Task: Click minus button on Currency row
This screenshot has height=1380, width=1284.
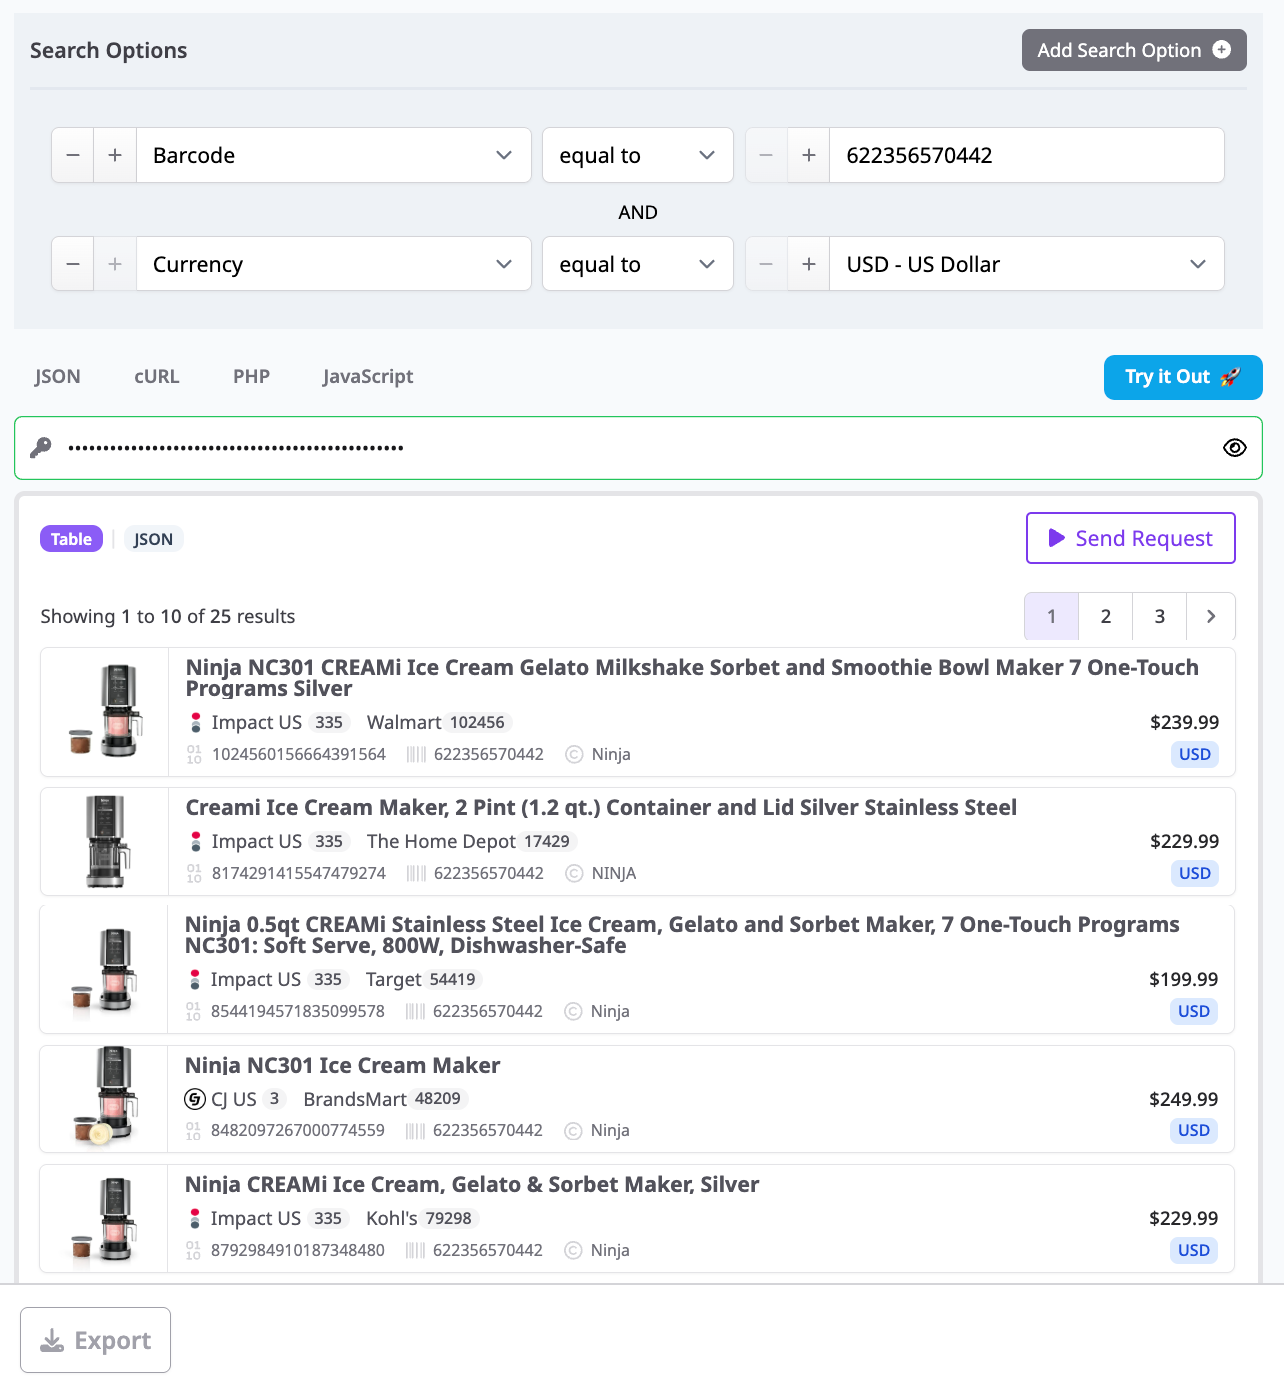Action: [73, 264]
